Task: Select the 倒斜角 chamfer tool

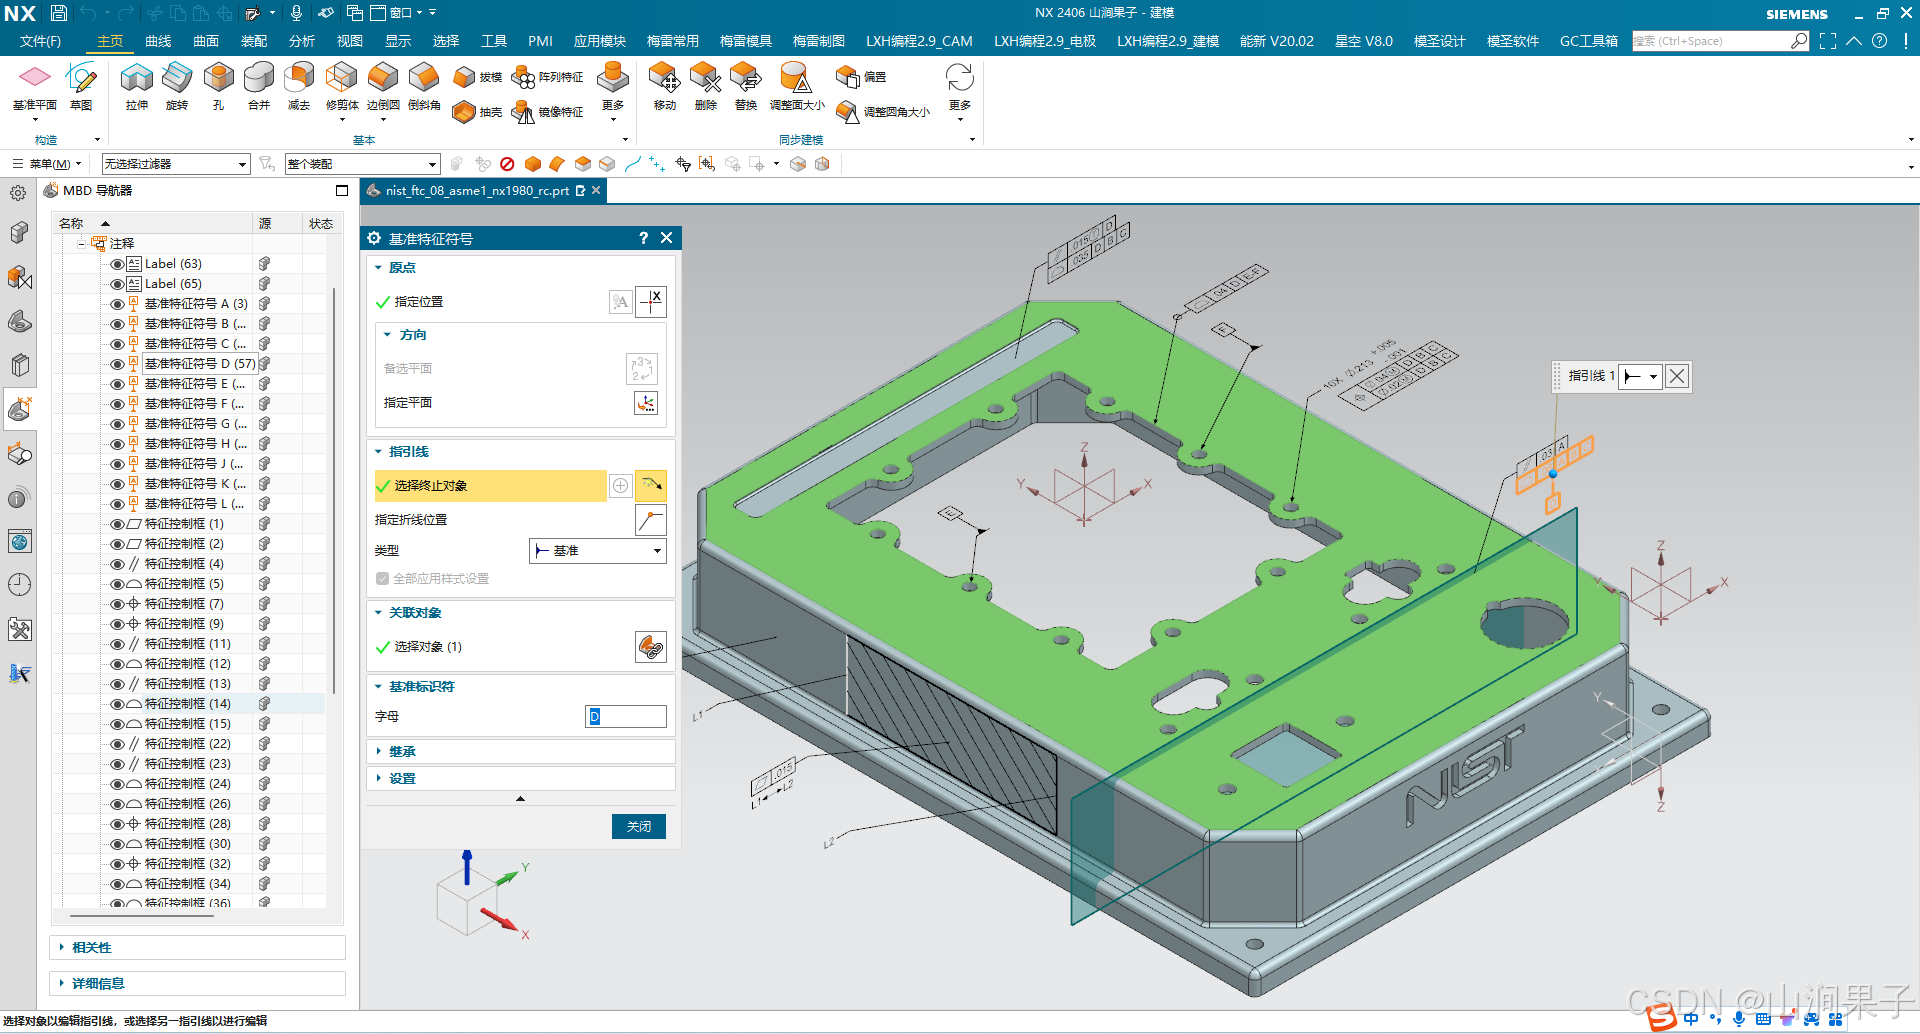Action: [424, 86]
